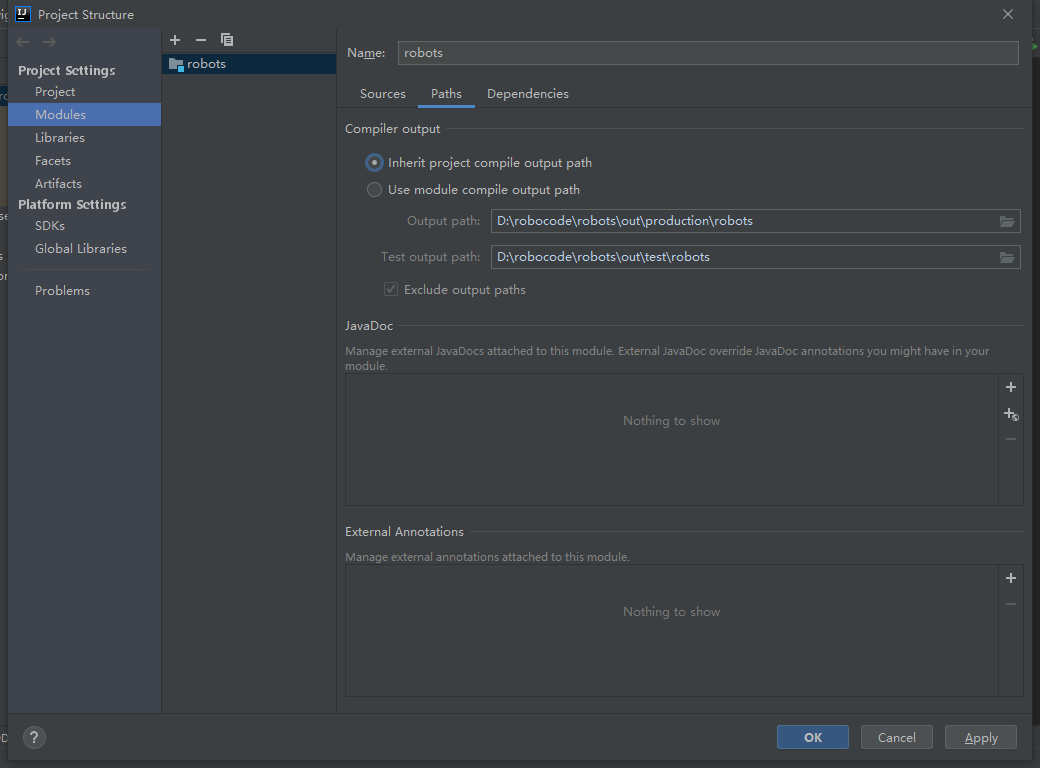Viewport: 1040px width, 768px height.
Task: Click the Add module plus icon
Action: (x=175, y=40)
